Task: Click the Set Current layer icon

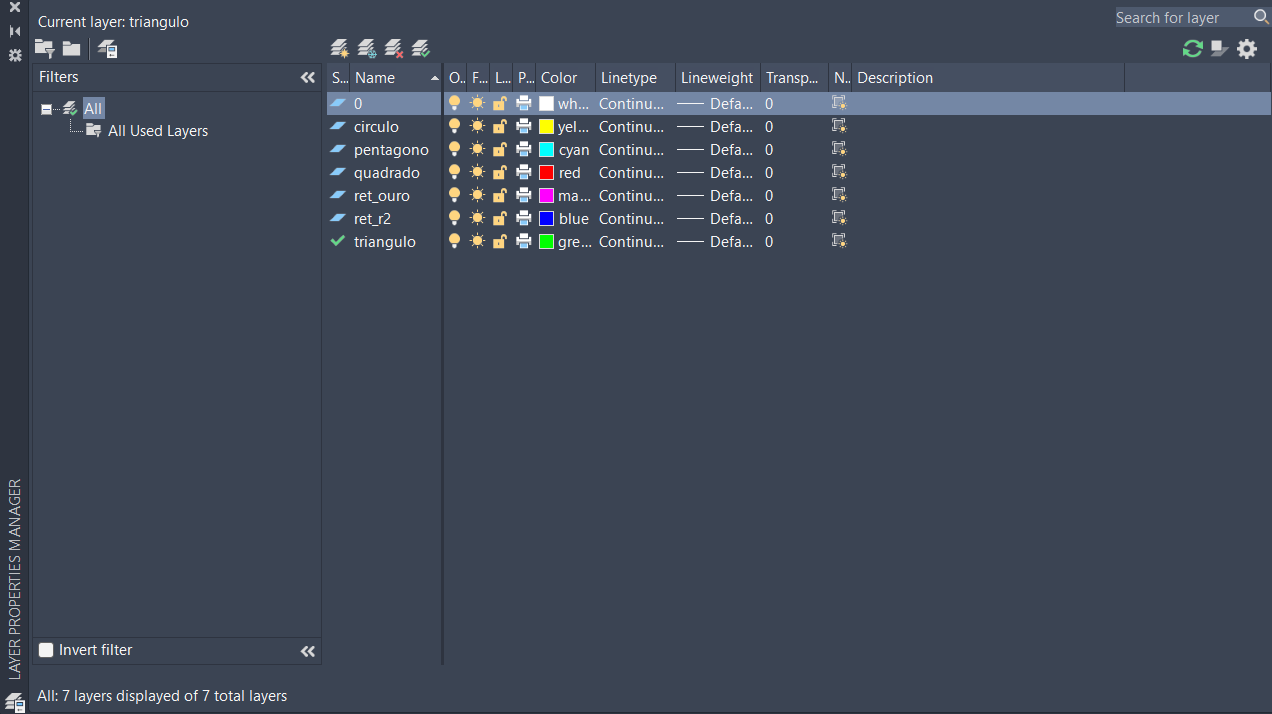Action: (421, 48)
